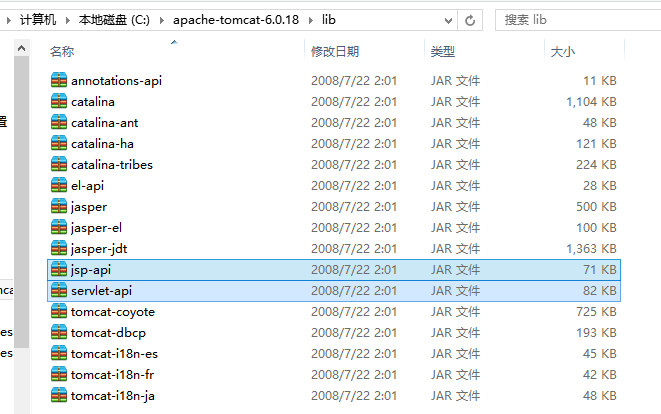Screen dimensions: 661x414
Task: Select the el-api file name
Action: point(87,186)
